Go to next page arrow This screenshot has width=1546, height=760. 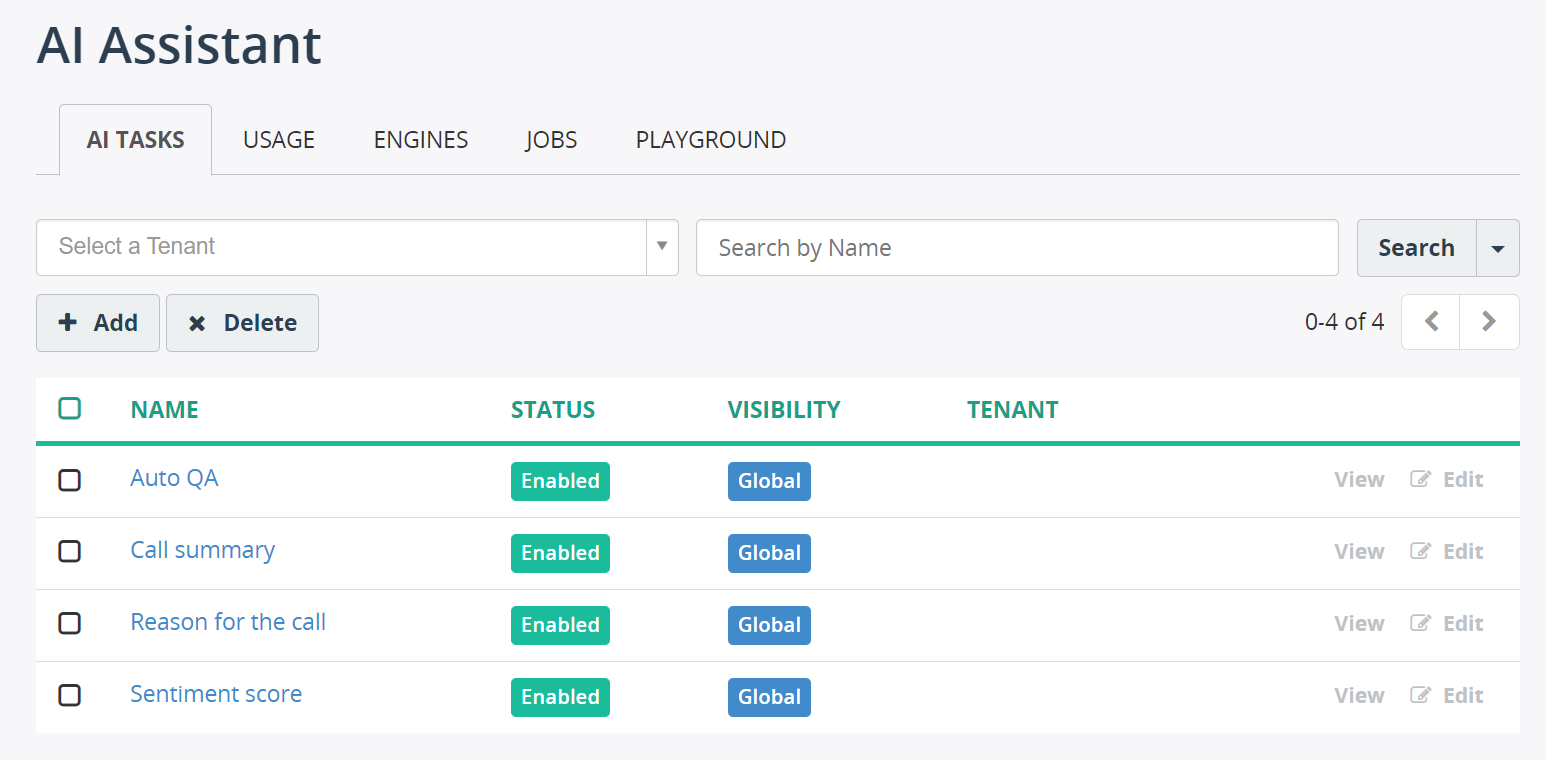click(x=1489, y=322)
